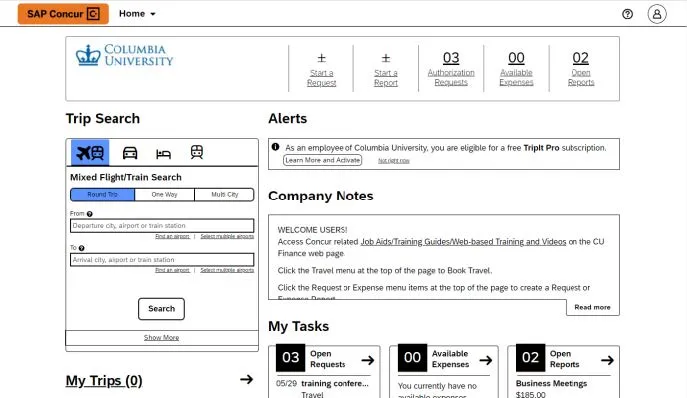This screenshot has height=398, width=687.
Task: Click the arrow beside My Trips
Action: coord(247,379)
